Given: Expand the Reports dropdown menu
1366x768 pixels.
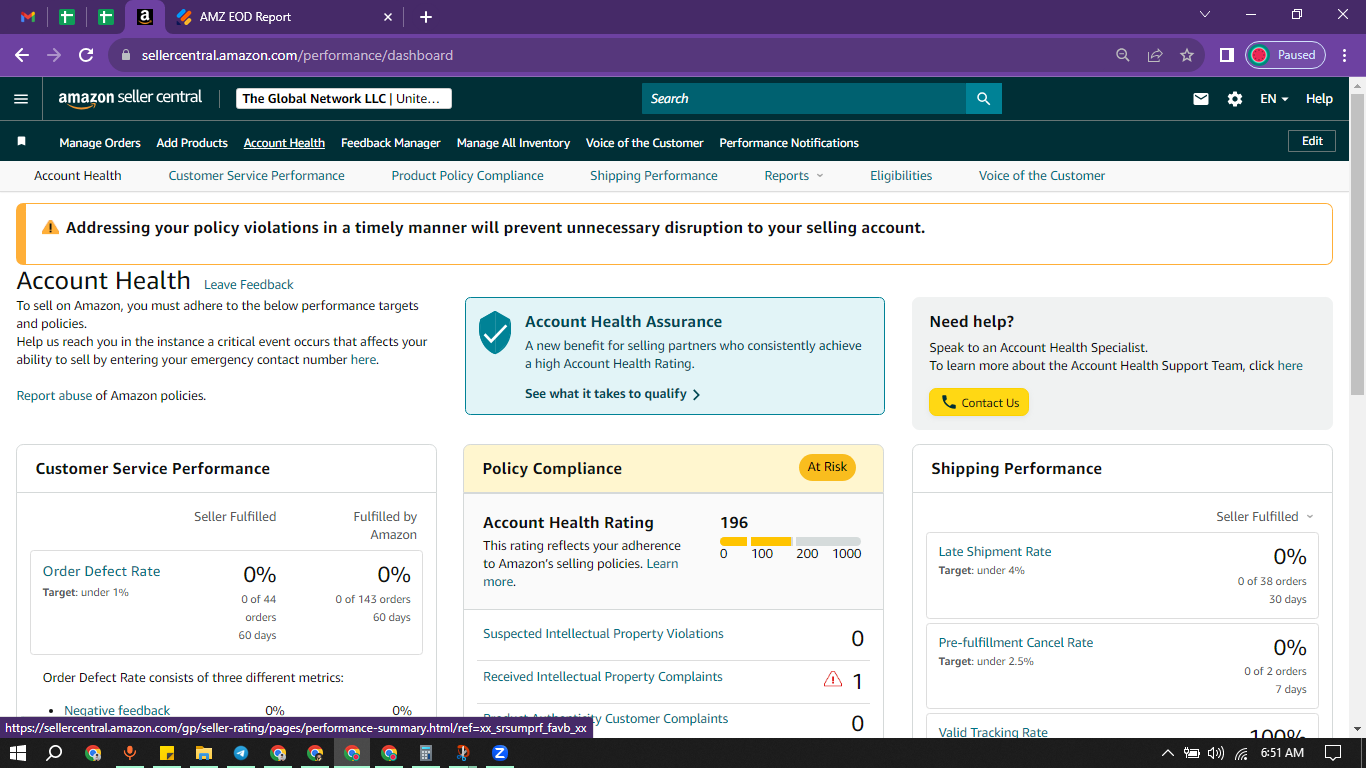Looking at the screenshot, I should click(x=794, y=175).
